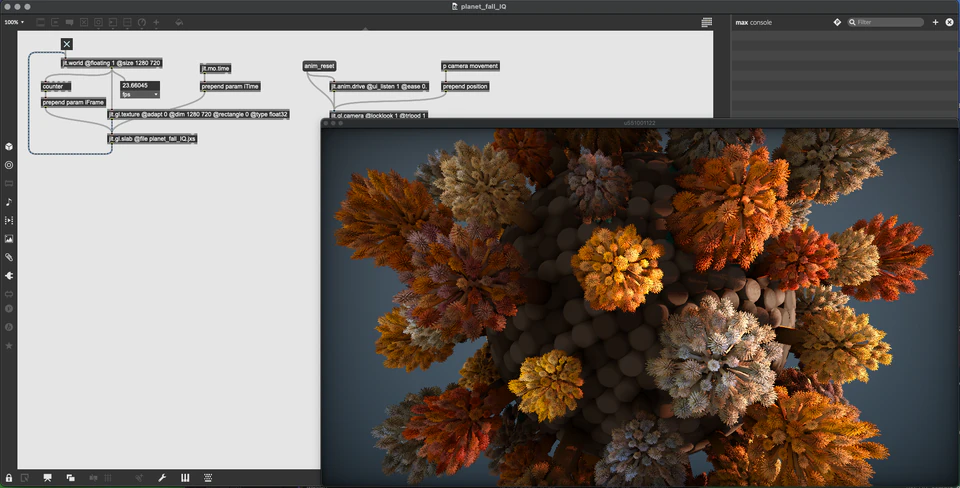
Task: Open the zoom 100% dropdown
Action: click(14, 22)
